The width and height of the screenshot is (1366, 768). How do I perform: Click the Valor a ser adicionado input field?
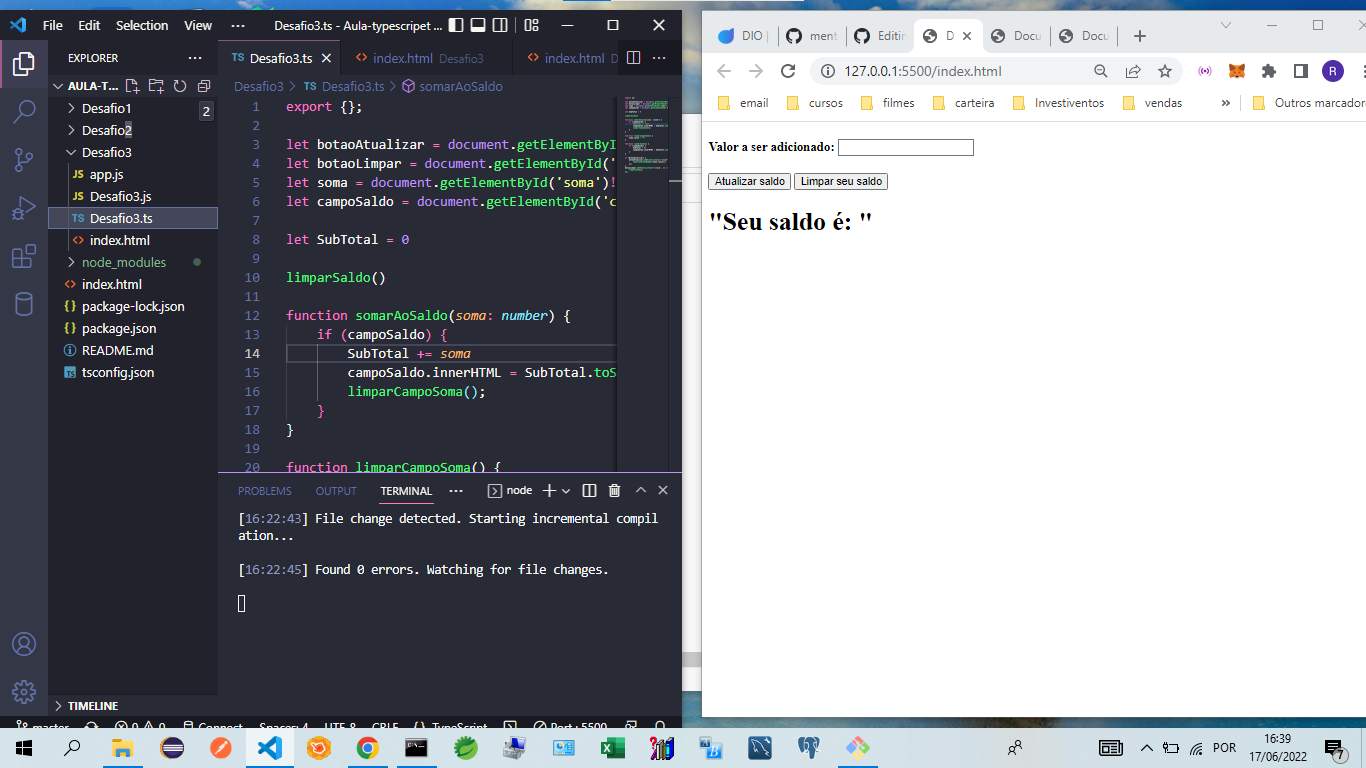pos(904,147)
